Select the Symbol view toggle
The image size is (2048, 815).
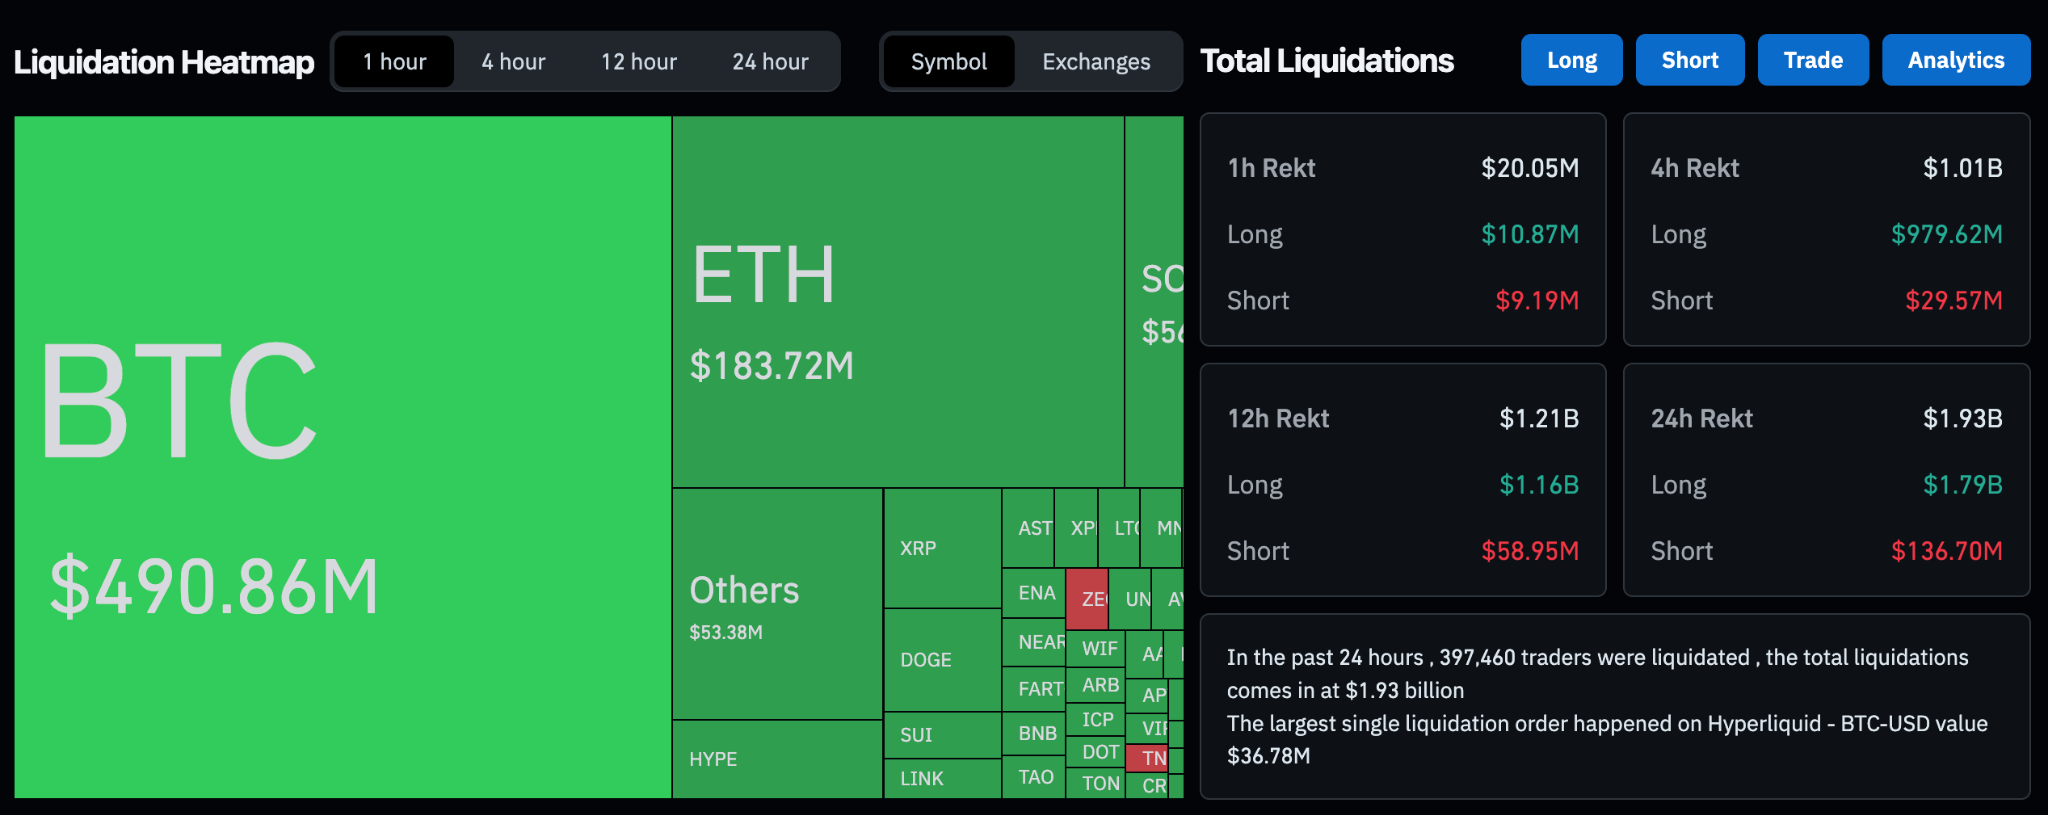[949, 62]
